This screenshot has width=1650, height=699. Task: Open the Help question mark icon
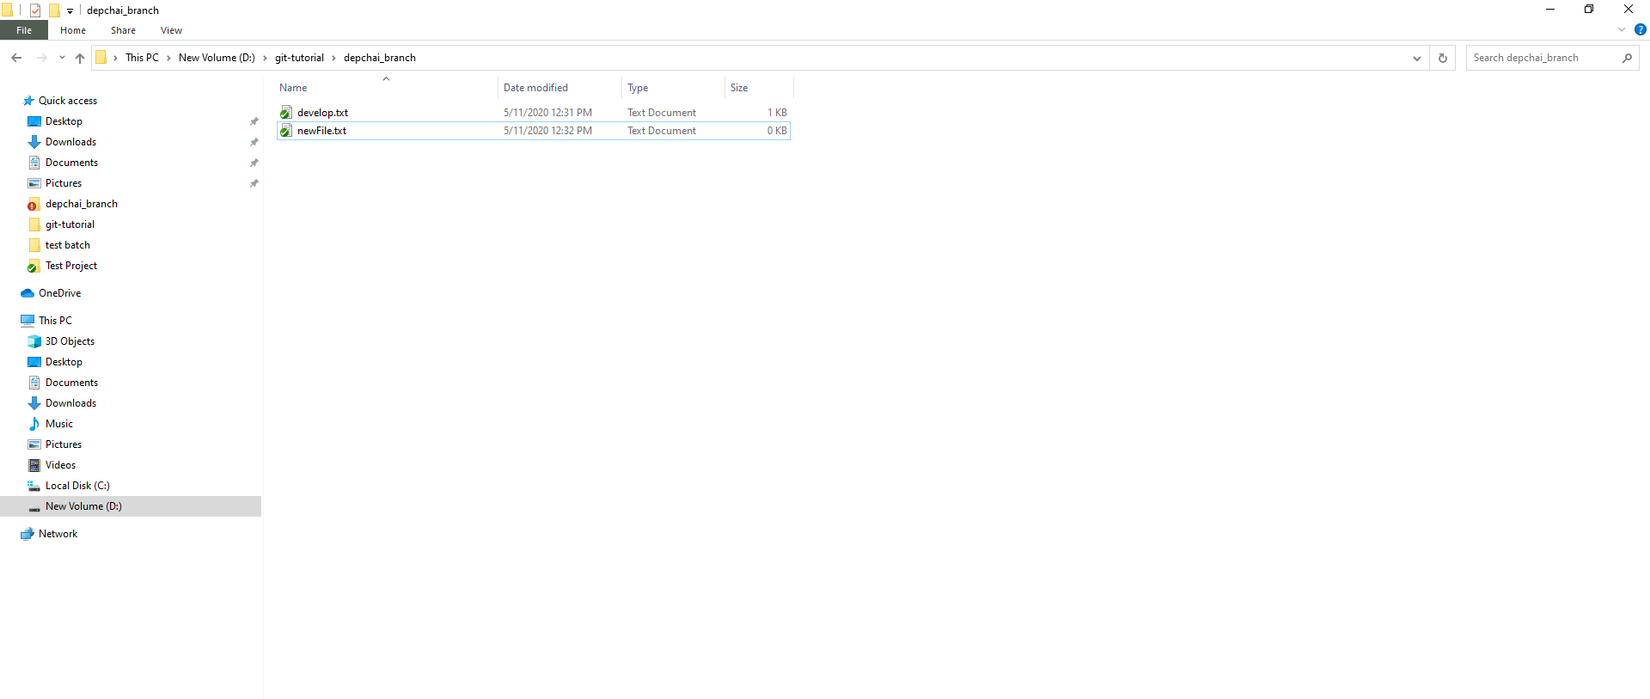pos(1640,30)
